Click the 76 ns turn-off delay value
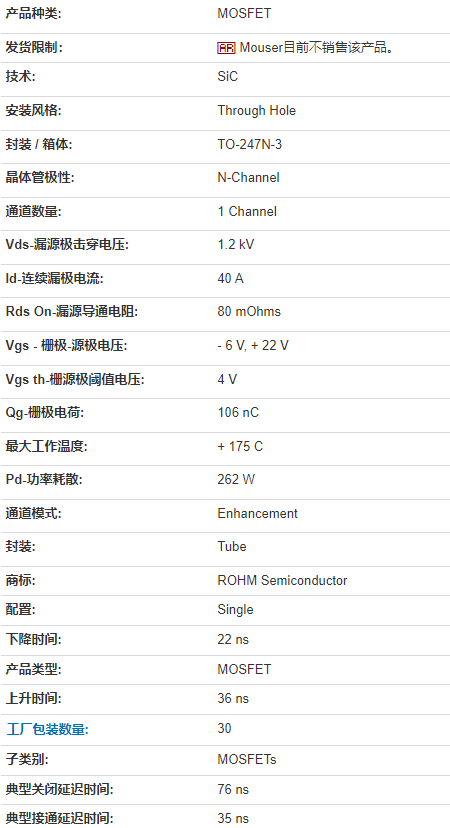Image resolution: width=450 pixels, height=828 pixels. tap(233, 789)
